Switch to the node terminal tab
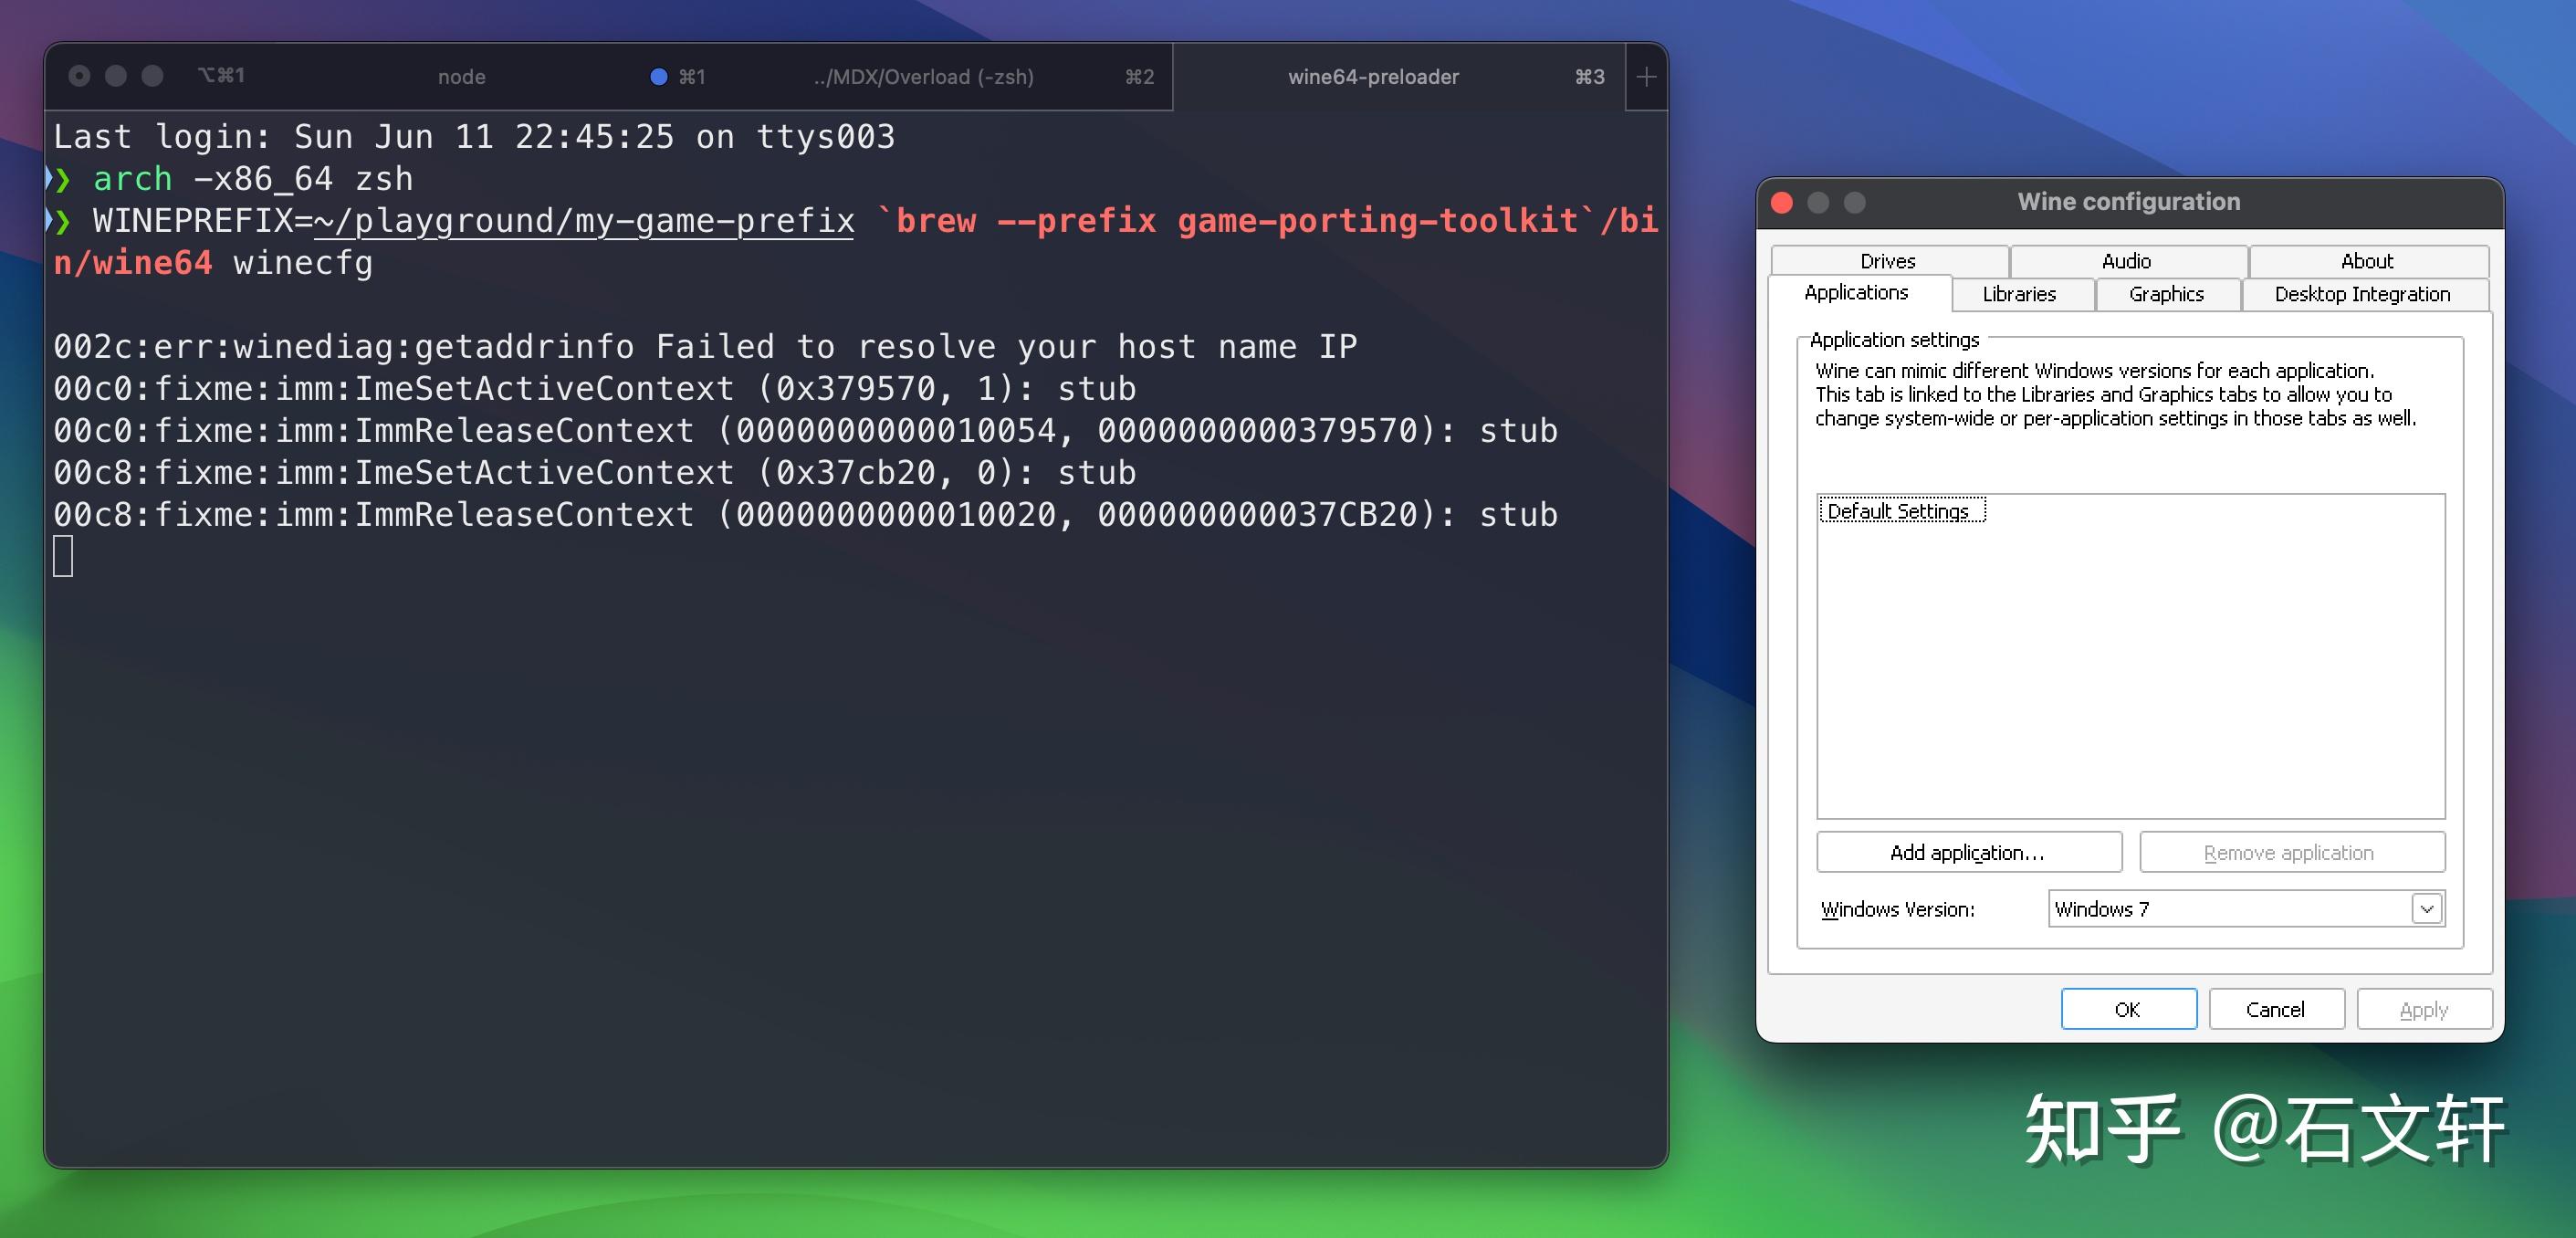The image size is (2576, 1238). (461, 77)
